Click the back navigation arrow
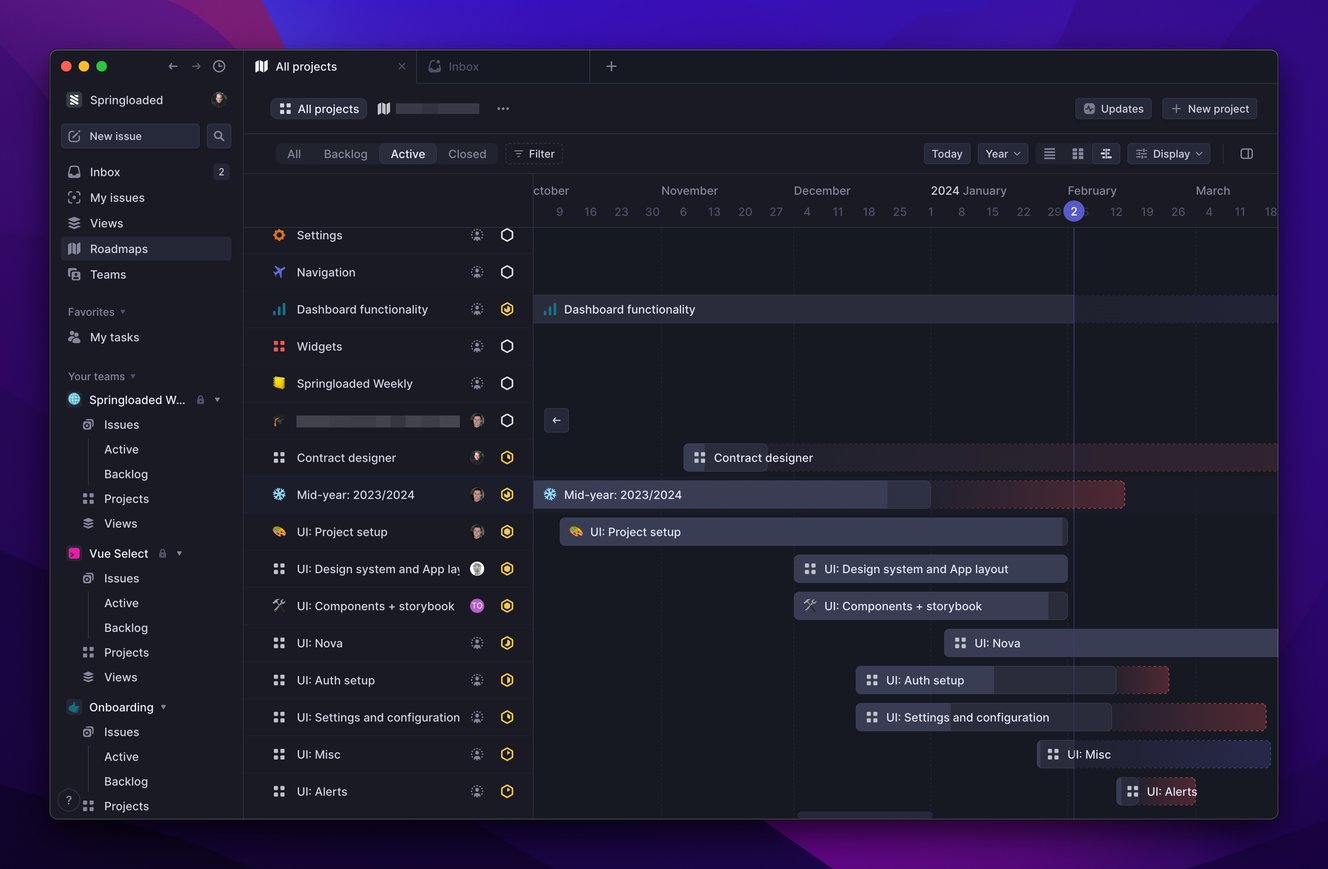 point(173,66)
